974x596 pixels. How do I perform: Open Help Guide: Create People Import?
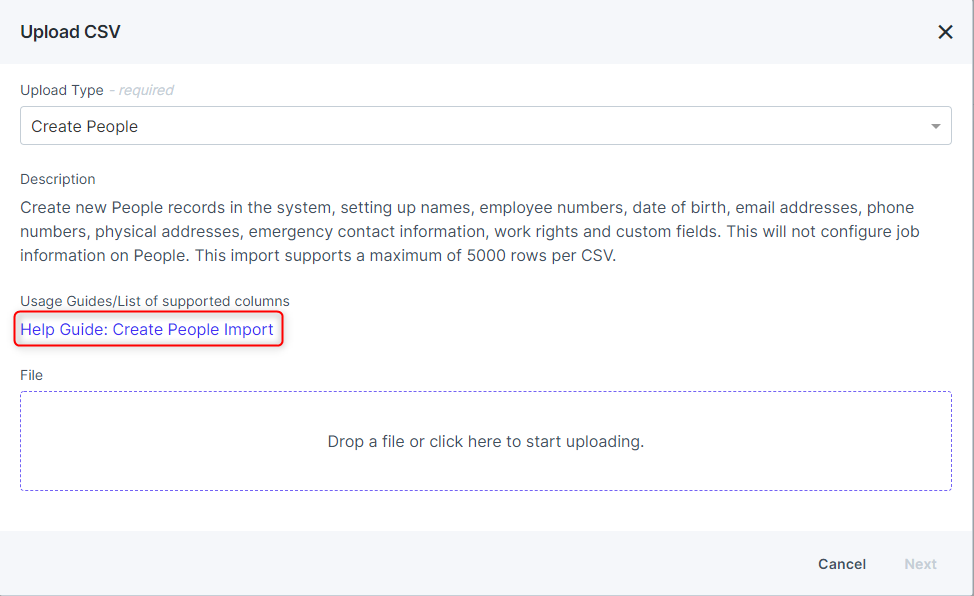(147, 328)
